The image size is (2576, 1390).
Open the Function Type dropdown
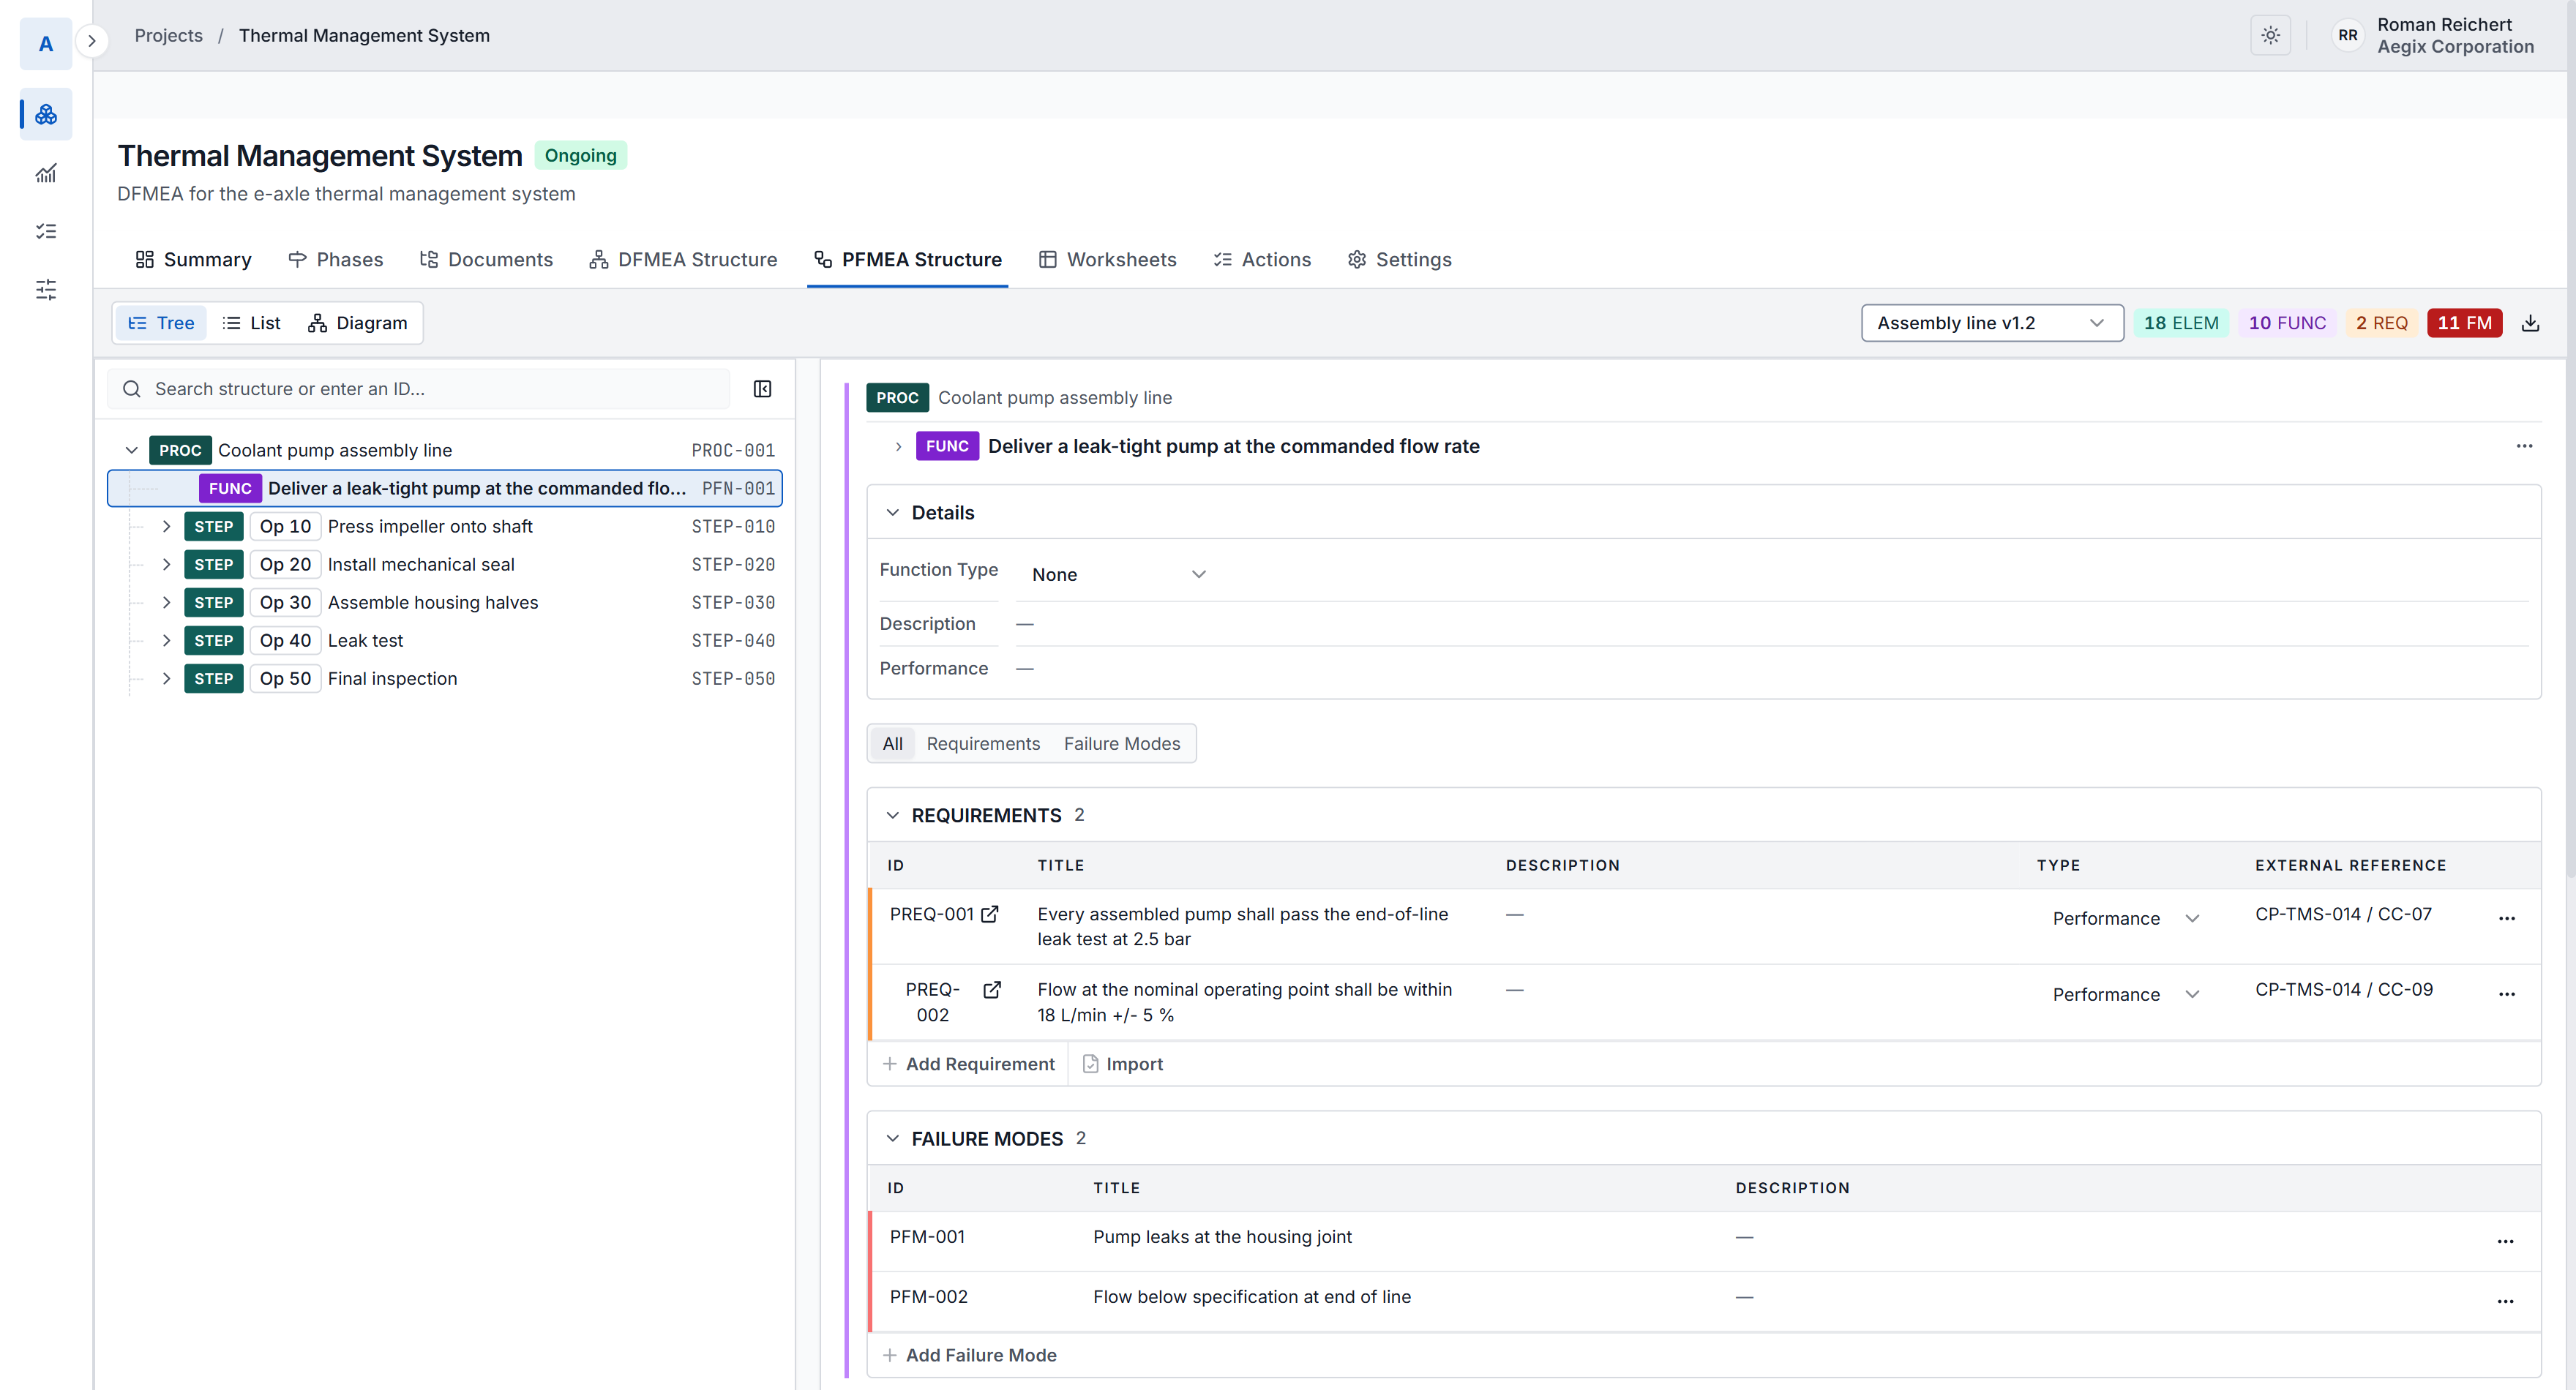click(x=1118, y=575)
